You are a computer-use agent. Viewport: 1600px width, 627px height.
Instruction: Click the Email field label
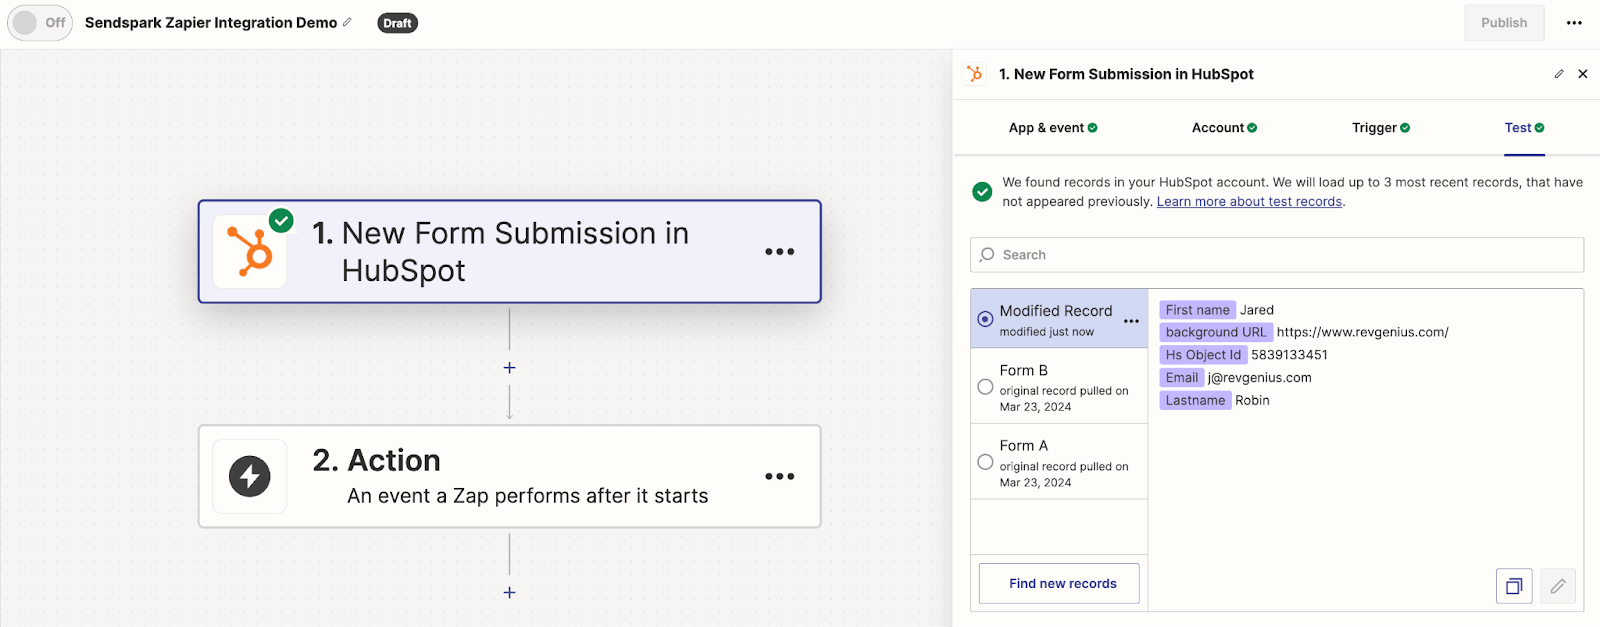click(1181, 378)
